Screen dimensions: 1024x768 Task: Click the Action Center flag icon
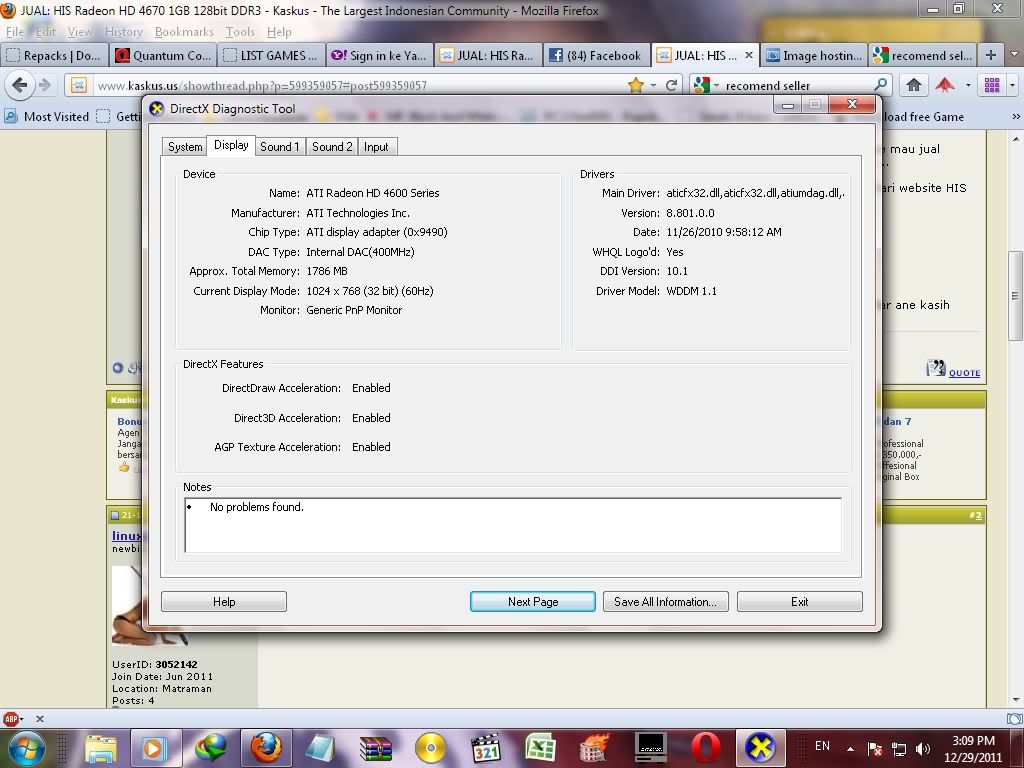[x=874, y=748]
